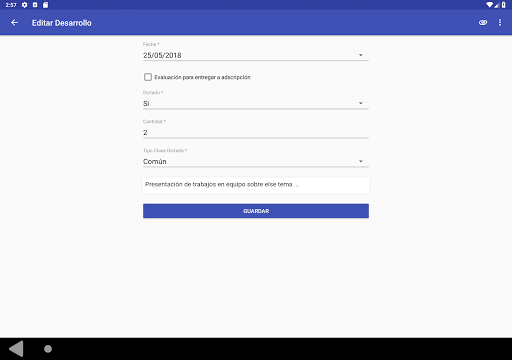Tap the Wi-Fi status icon

pos(489,5)
